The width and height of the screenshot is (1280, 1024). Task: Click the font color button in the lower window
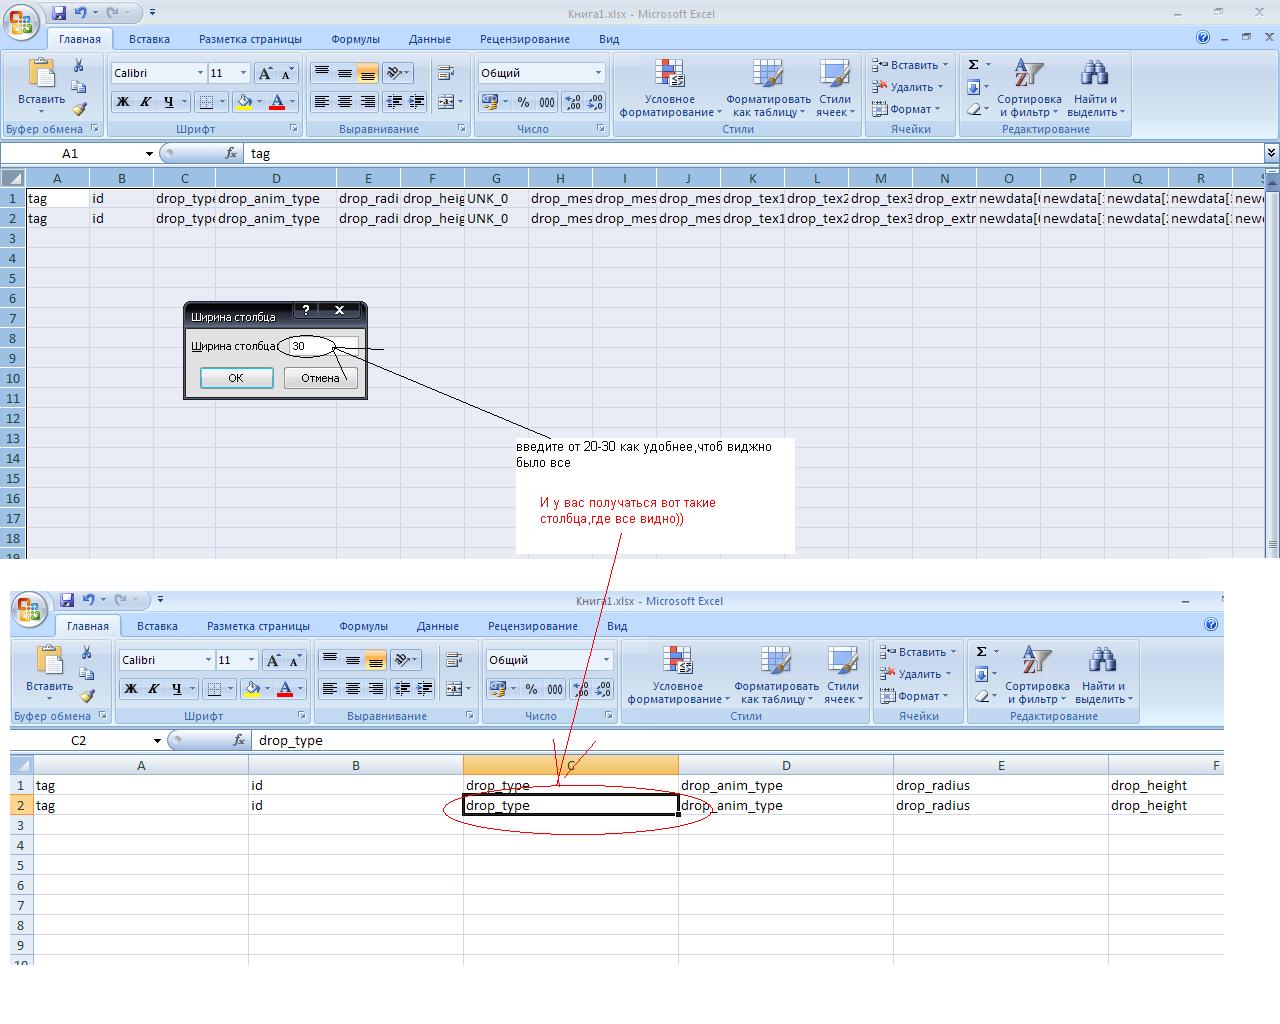(x=285, y=689)
